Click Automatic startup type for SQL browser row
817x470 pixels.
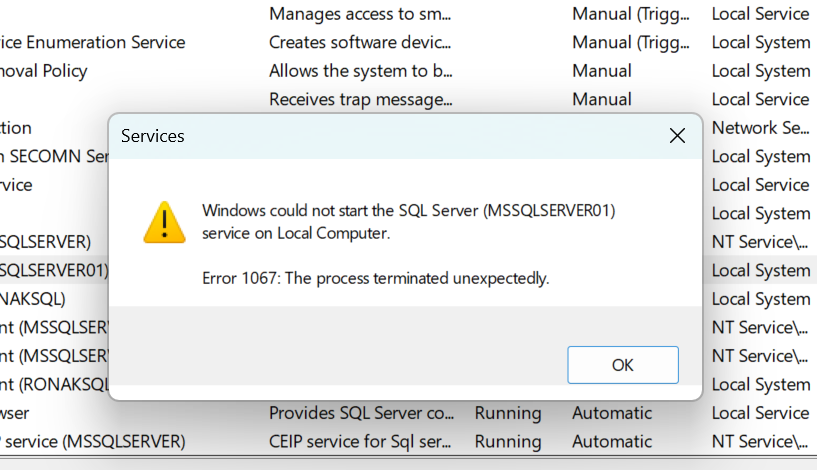[612, 413]
